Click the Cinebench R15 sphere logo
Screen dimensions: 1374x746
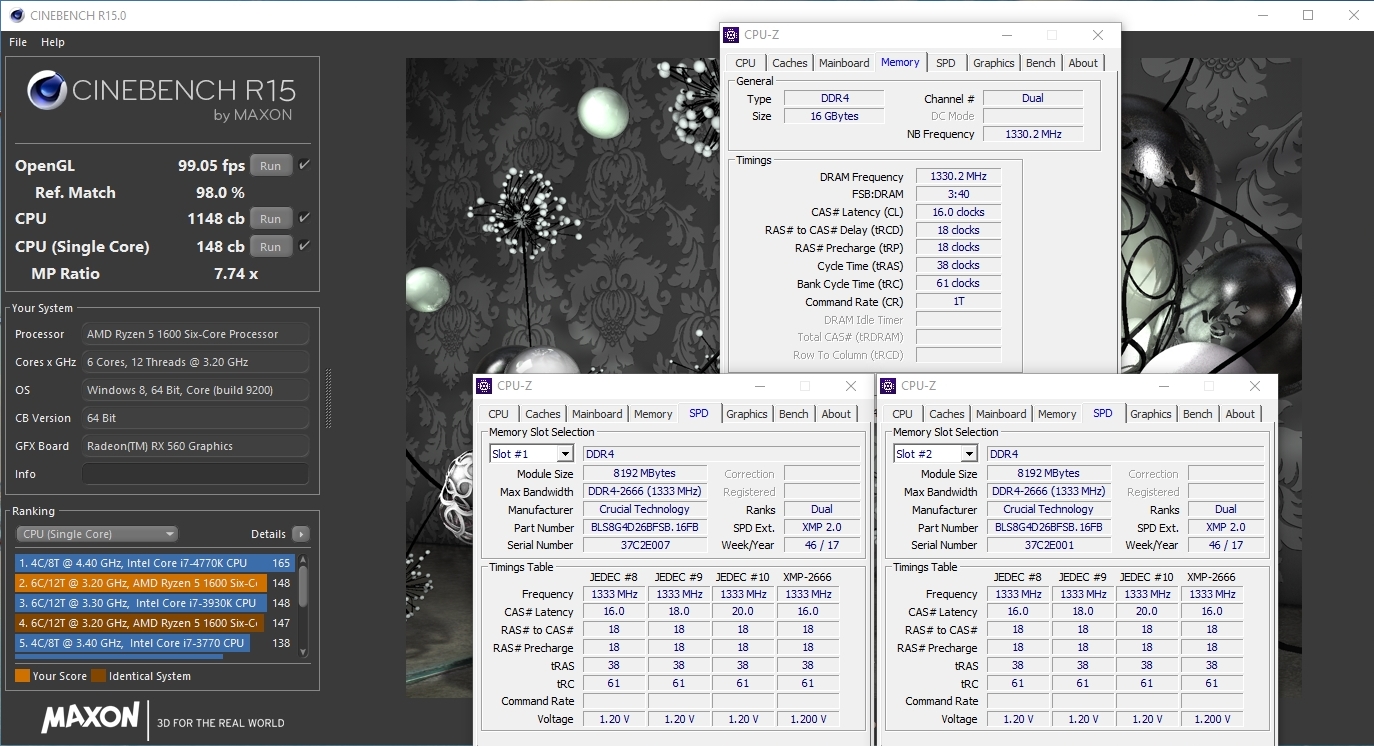click(x=47, y=91)
